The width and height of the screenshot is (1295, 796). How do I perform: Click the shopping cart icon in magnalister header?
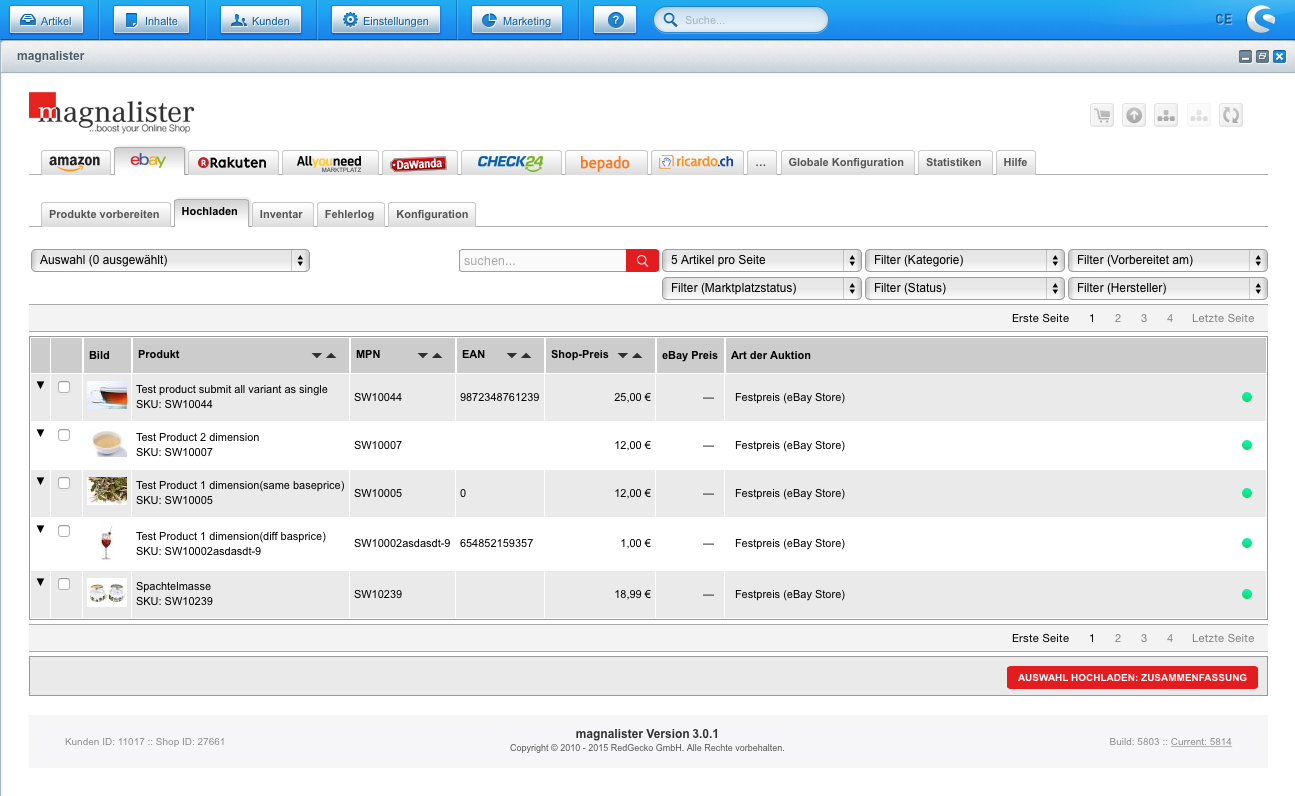point(1102,115)
